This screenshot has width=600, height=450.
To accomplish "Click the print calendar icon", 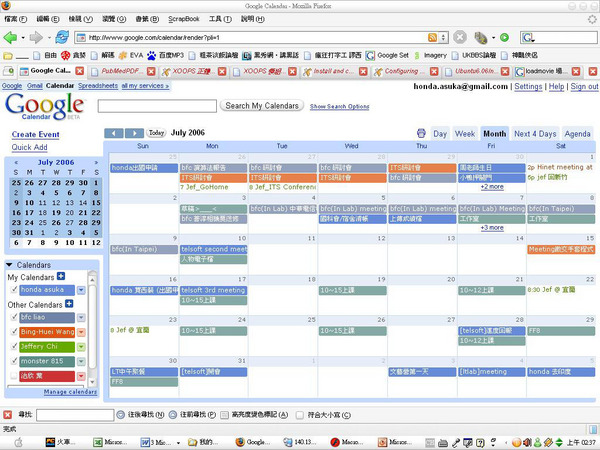I will click(x=421, y=133).
